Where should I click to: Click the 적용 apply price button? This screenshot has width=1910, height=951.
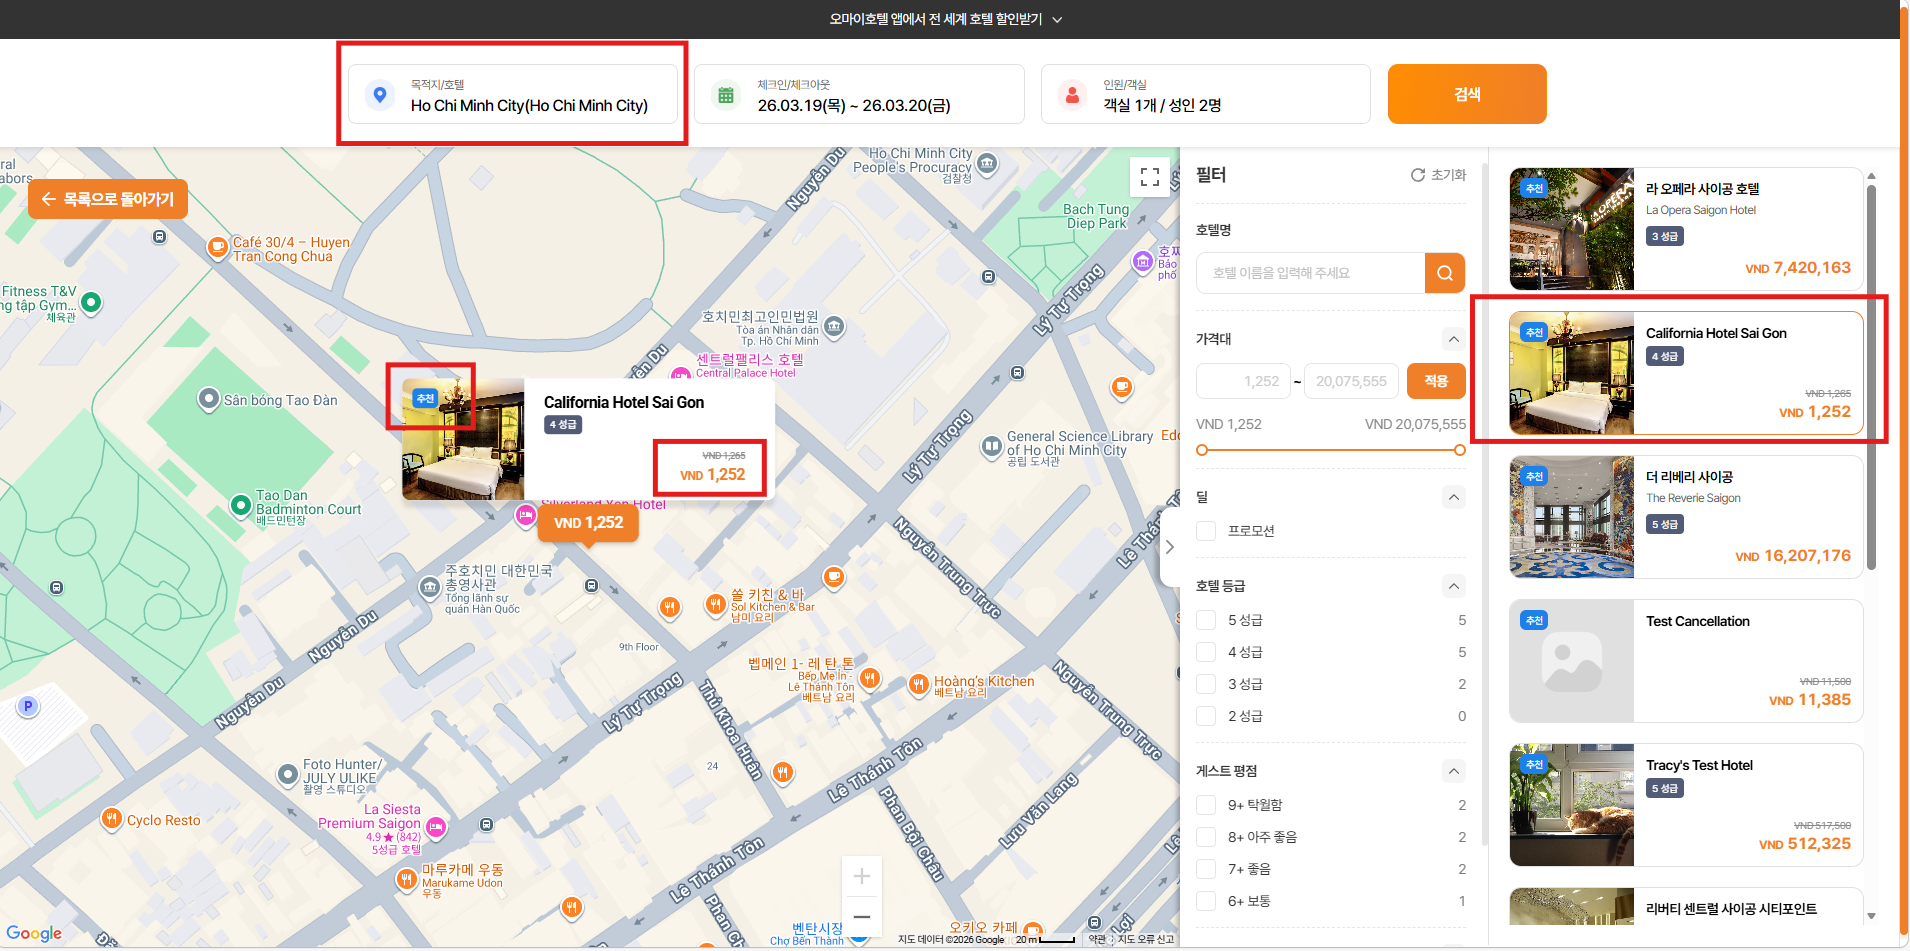click(x=1436, y=381)
